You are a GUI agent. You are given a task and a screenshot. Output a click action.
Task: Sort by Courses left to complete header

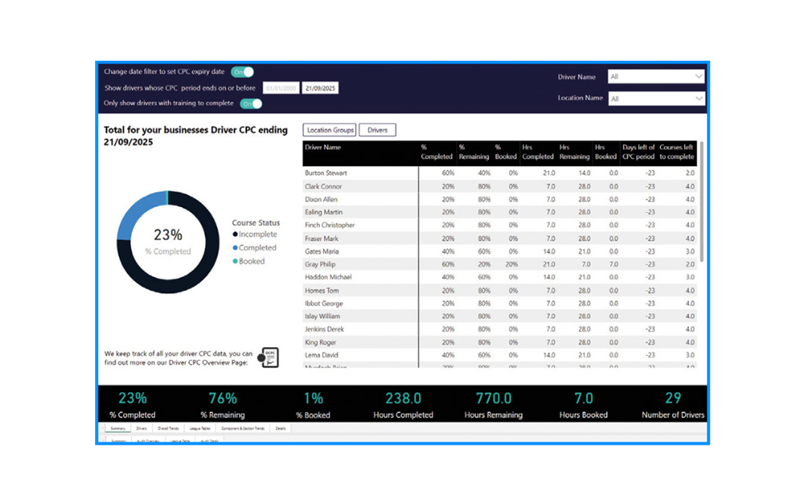point(677,152)
